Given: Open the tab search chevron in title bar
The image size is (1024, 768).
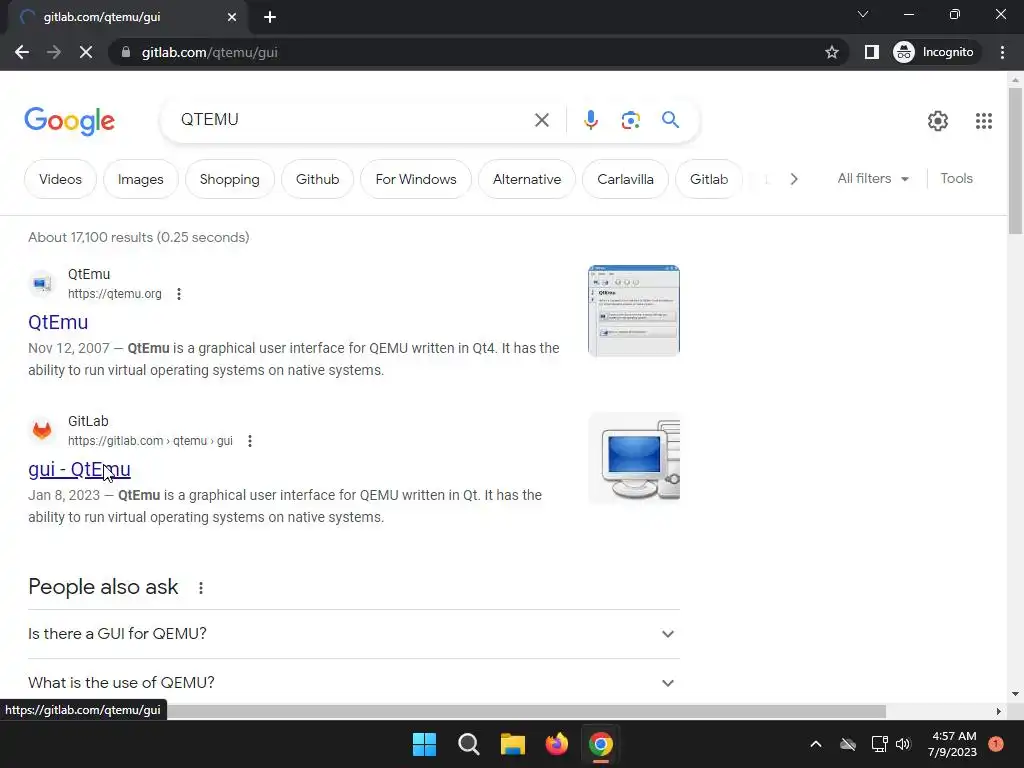Looking at the screenshot, I should [863, 14].
